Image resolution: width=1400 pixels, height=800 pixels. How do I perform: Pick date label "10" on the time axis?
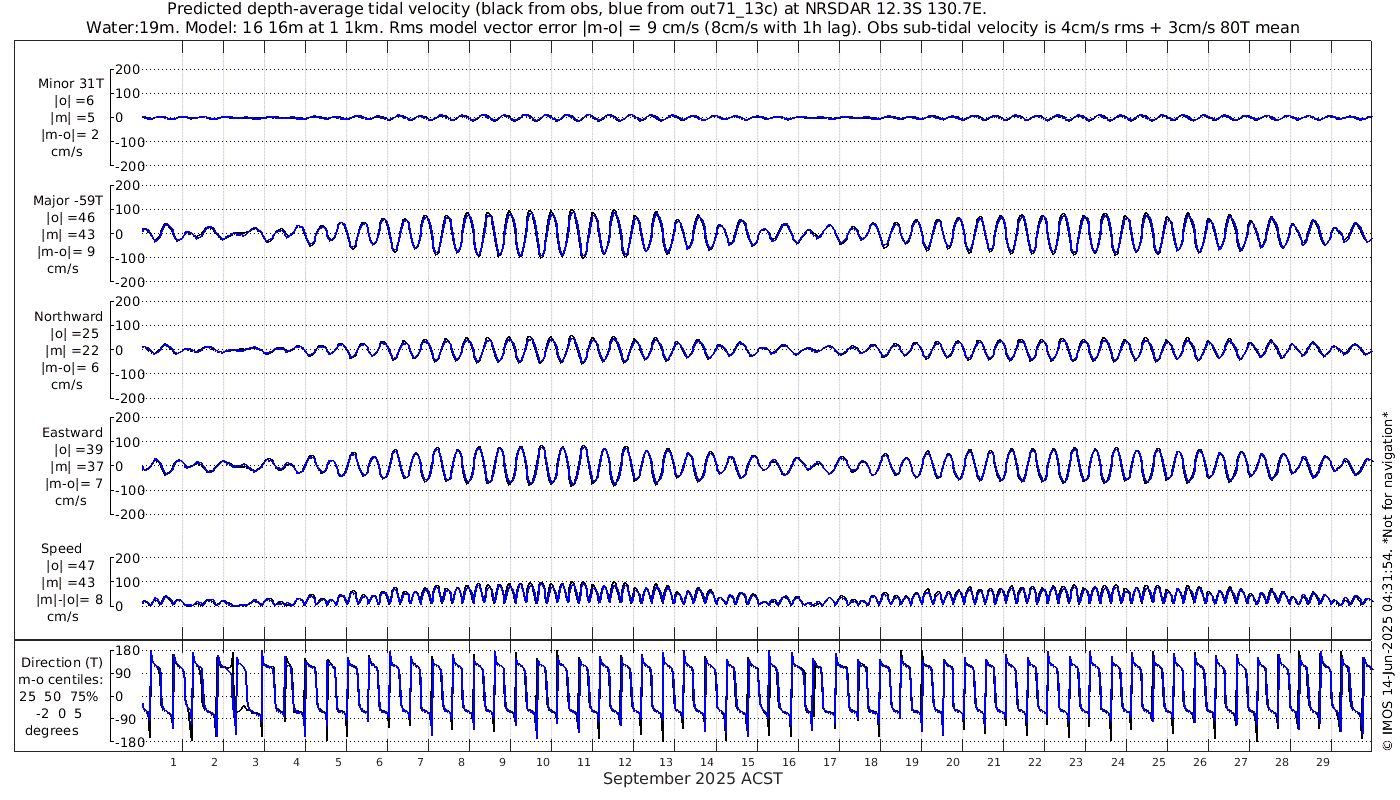pos(543,762)
